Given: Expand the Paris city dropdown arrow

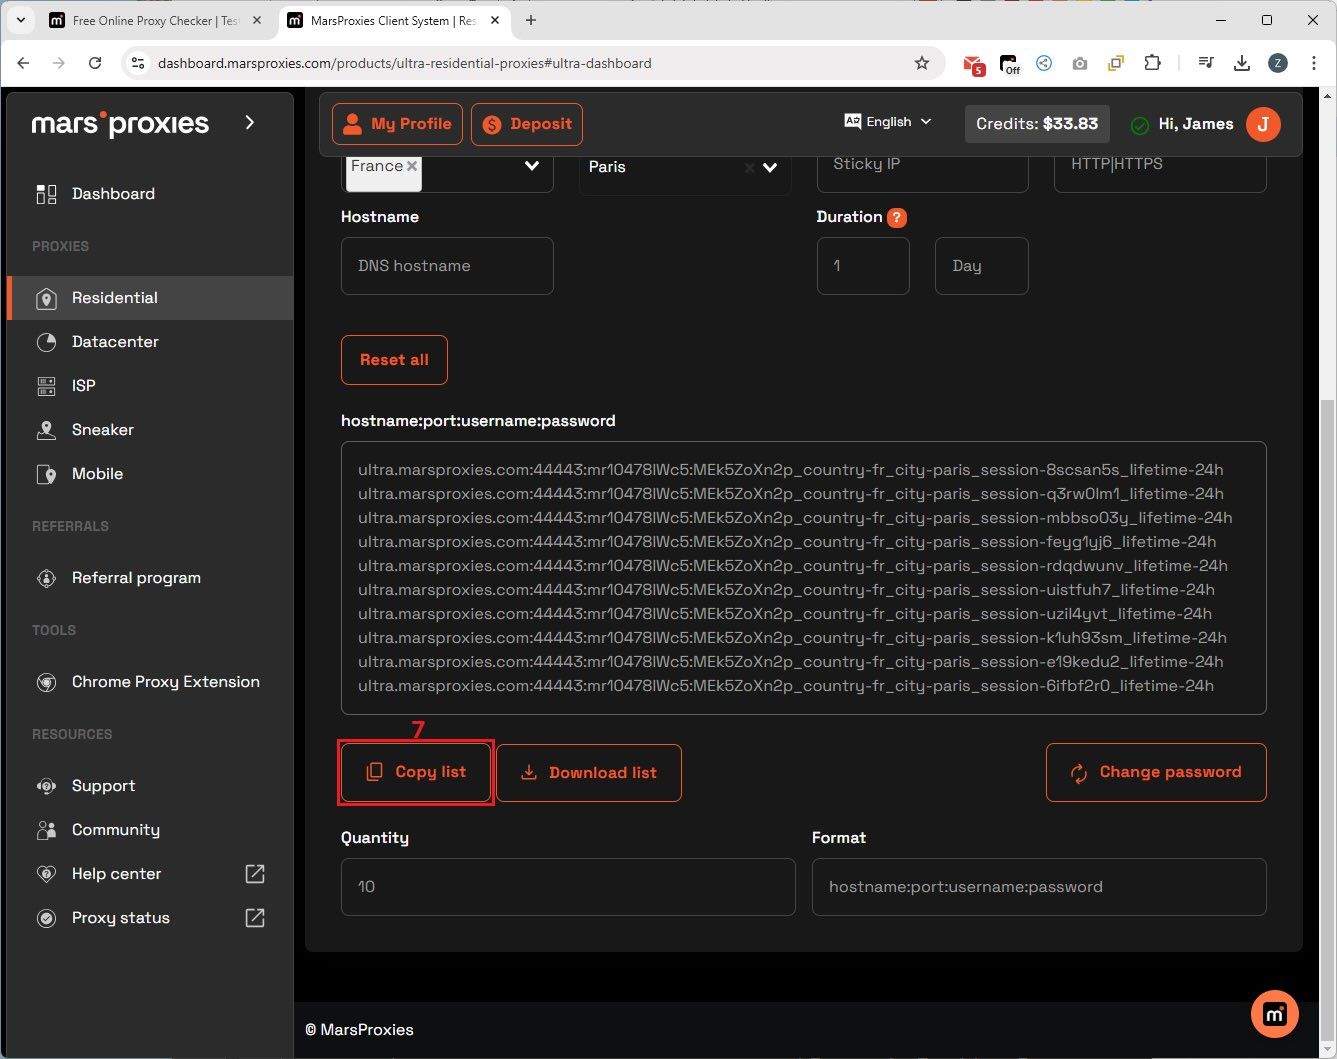Looking at the screenshot, I should tap(770, 167).
